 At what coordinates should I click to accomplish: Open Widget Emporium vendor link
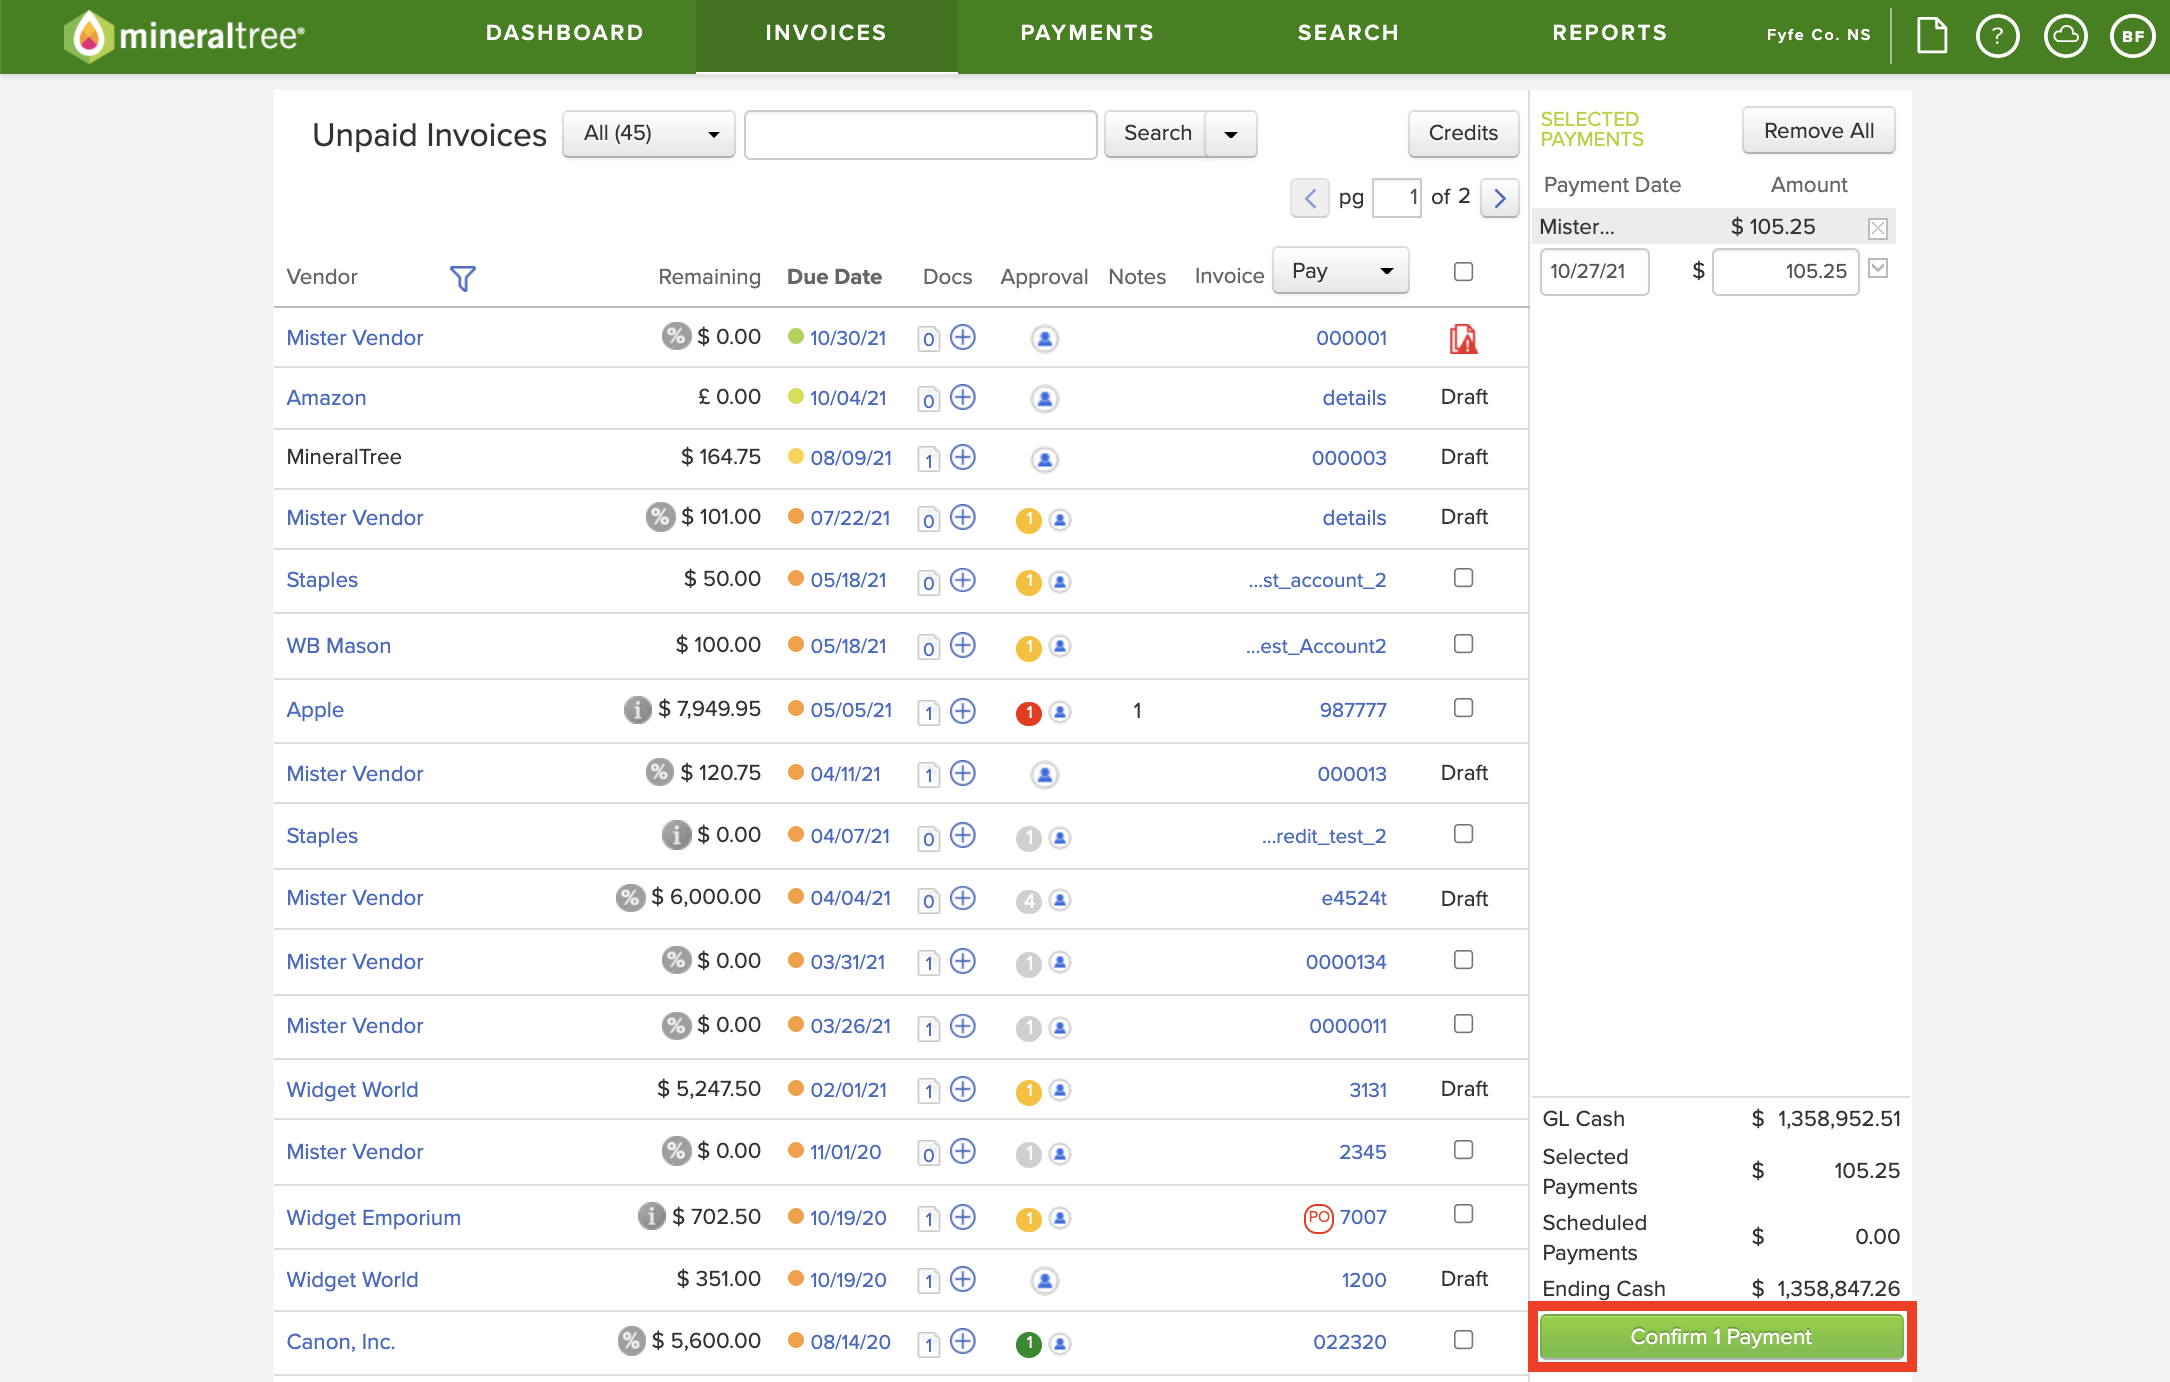click(374, 1218)
